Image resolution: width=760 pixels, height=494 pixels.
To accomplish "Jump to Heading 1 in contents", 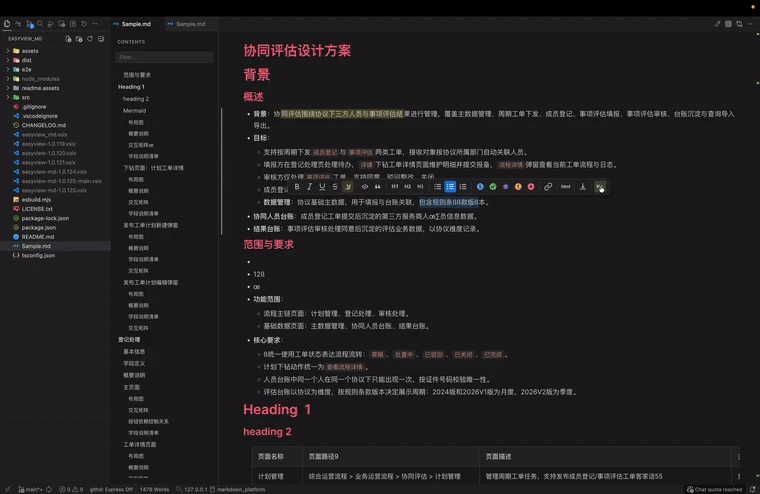I will 131,87.
